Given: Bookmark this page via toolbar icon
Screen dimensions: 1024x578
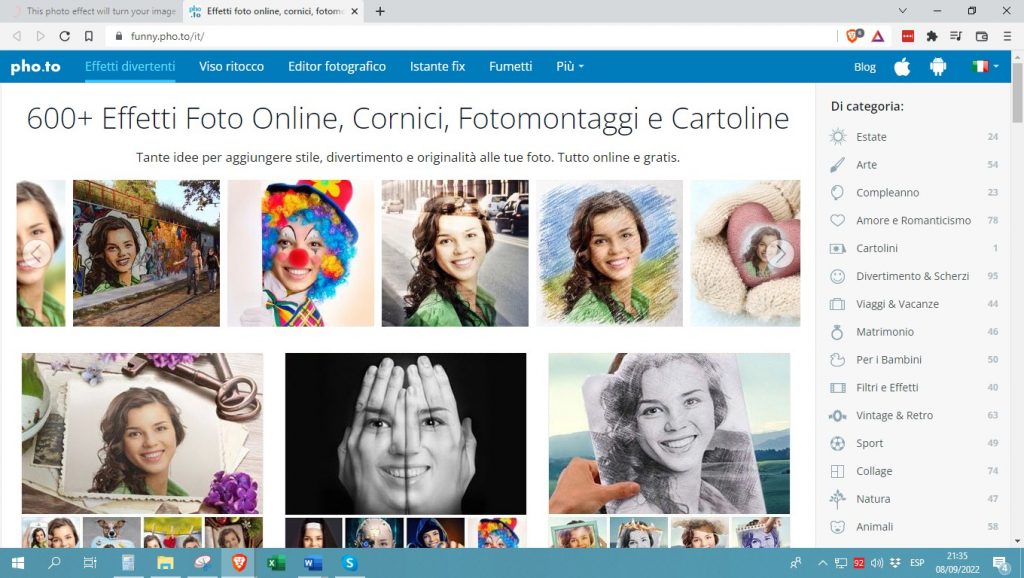Looking at the screenshot, I should (89, 36).
